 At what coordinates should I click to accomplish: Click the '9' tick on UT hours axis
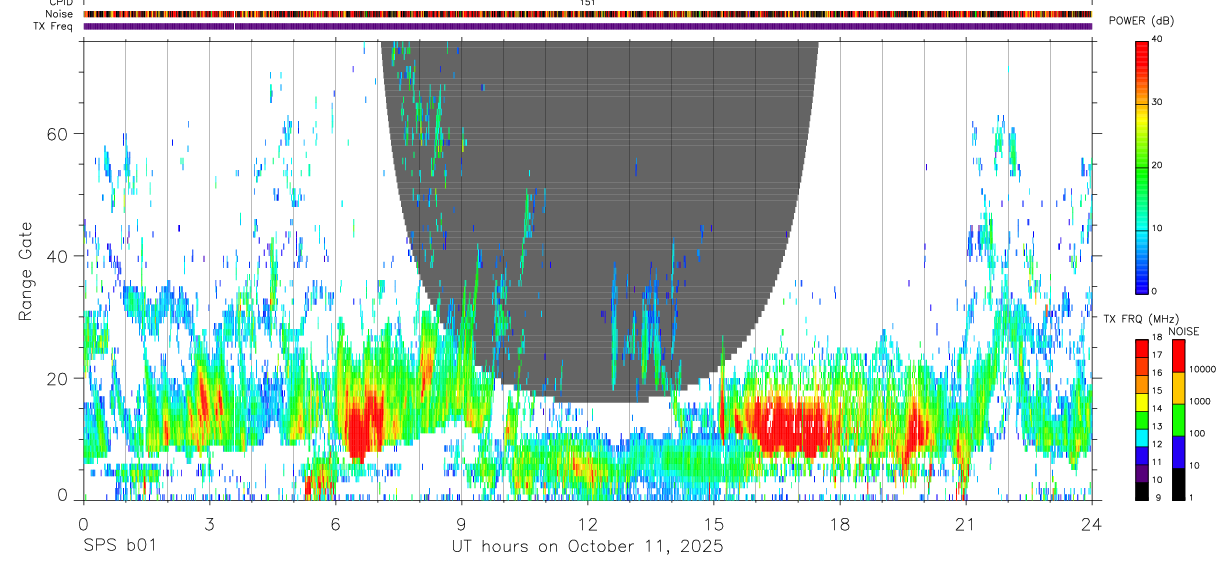coord(462,522)
